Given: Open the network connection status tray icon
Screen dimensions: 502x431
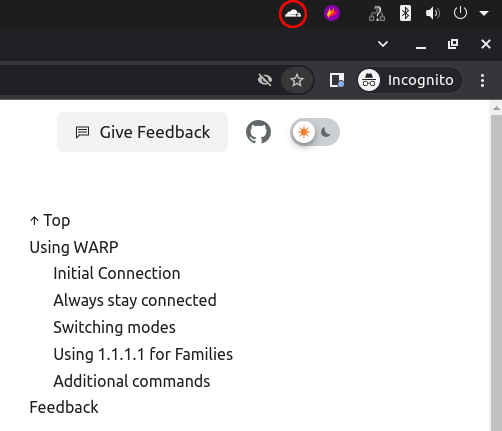Looking at the screenshot, I should [x=377, y=14].
